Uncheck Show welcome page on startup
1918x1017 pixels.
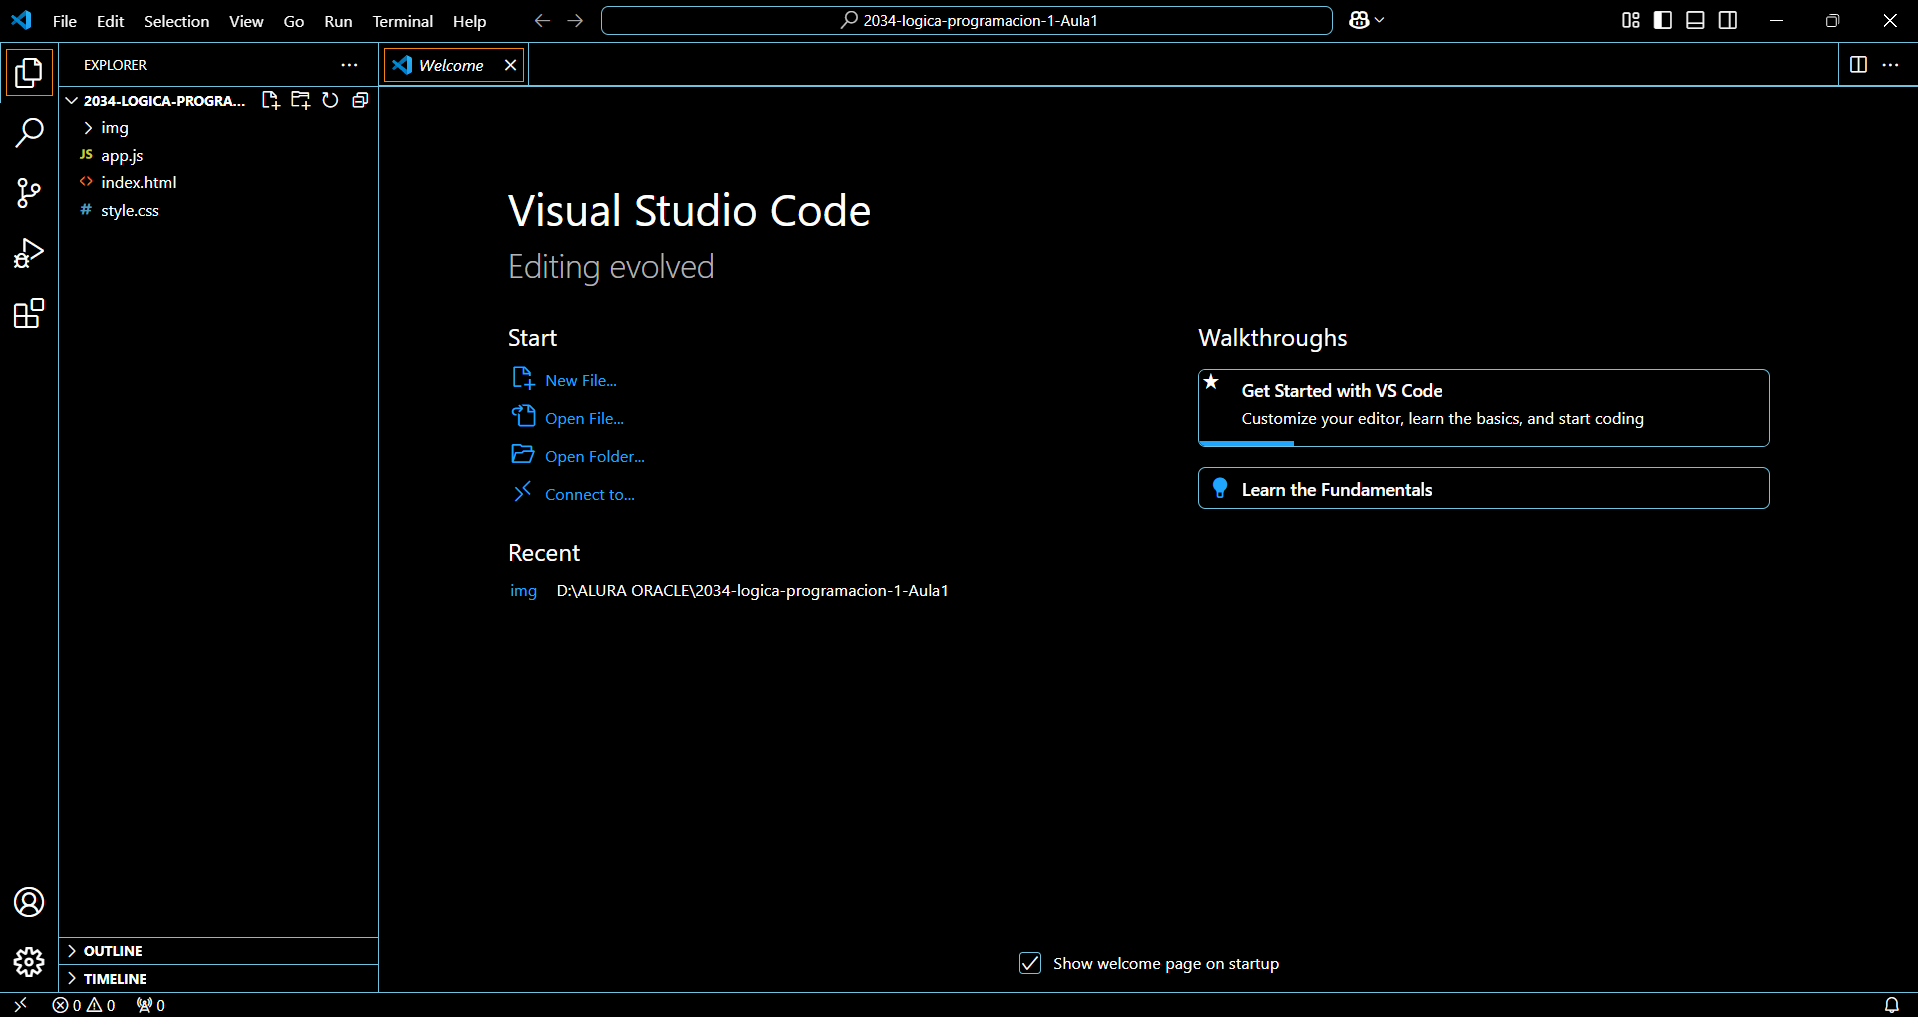[1030, 963]
